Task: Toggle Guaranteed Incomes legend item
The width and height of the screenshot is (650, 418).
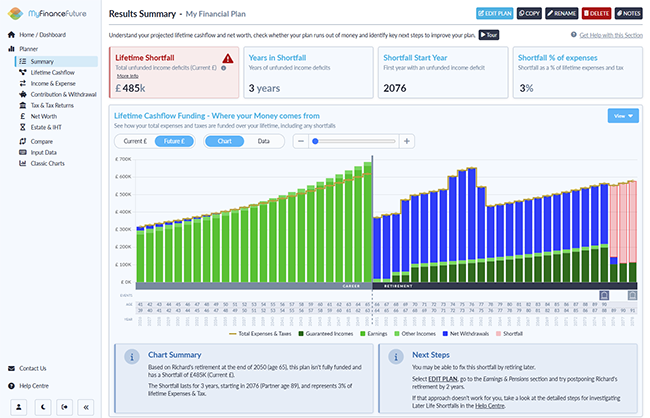Action: click(x=326, y=334)
